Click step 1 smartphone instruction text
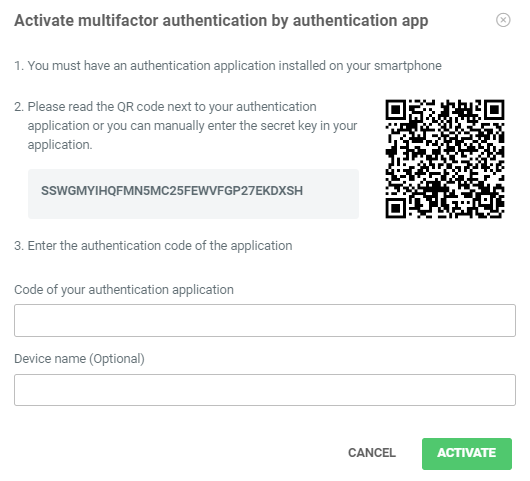This screenshot has width=530, height=481. [228, 66]
